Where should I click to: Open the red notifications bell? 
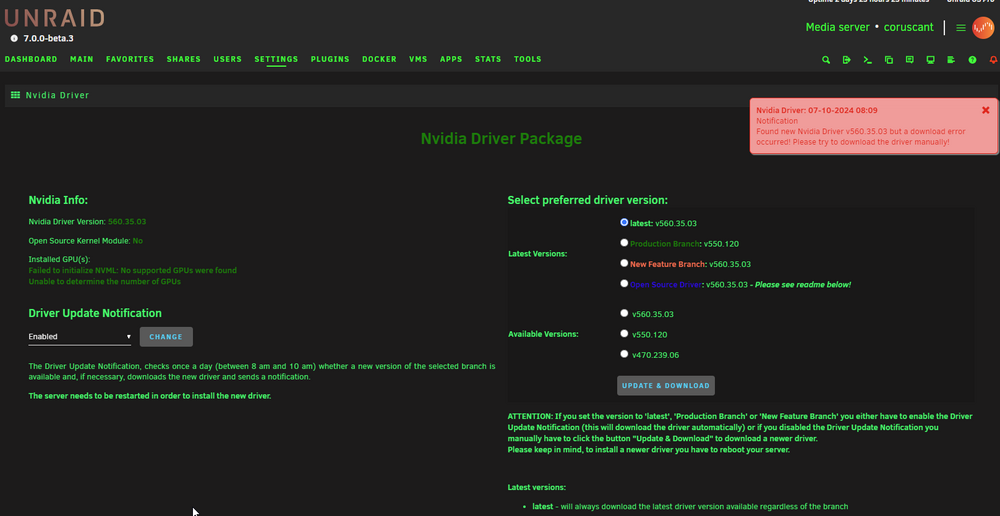click(993, 60)
